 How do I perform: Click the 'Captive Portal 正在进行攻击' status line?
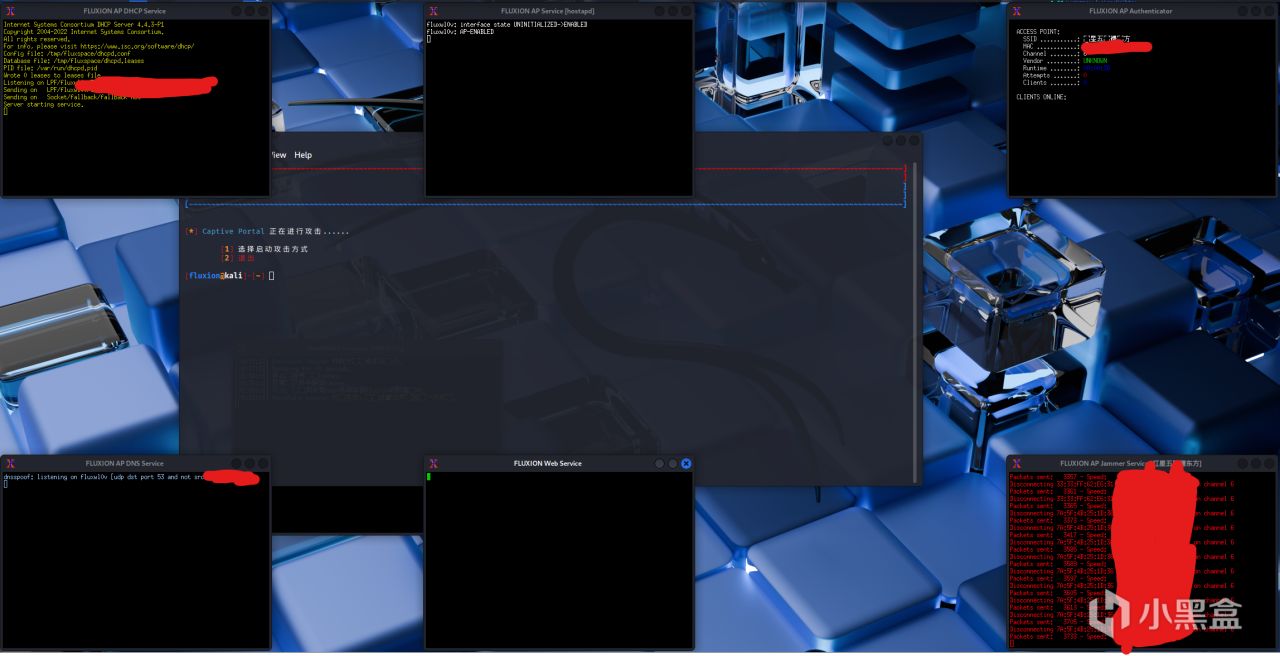pyautogui.click(x=268, y=231)
